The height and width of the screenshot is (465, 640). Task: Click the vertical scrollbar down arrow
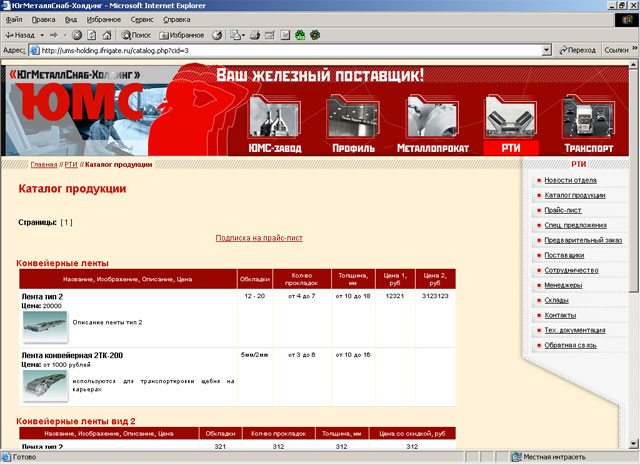pos(633,444)
